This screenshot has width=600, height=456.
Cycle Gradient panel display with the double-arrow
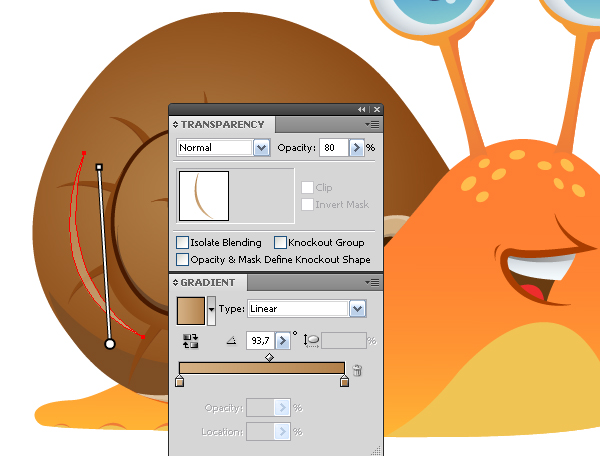175,283
